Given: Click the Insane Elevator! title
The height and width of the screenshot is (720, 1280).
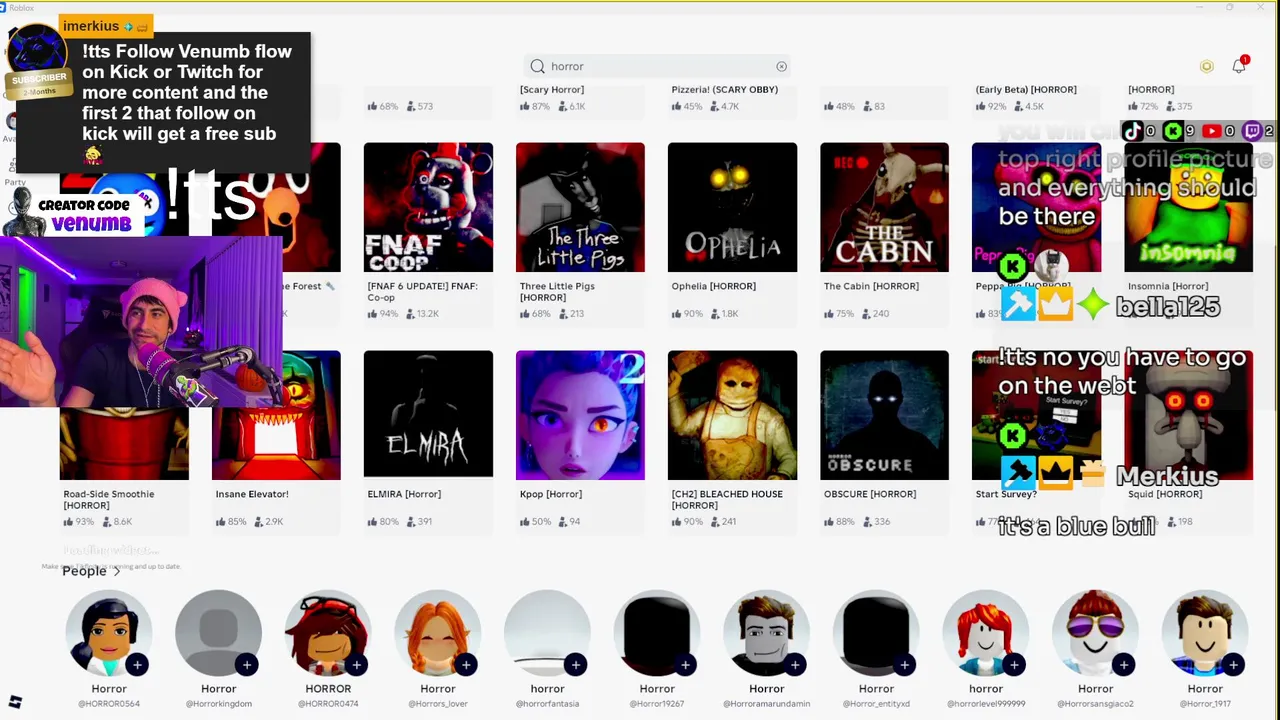Looking at the screenshot, I should (251, 494).
